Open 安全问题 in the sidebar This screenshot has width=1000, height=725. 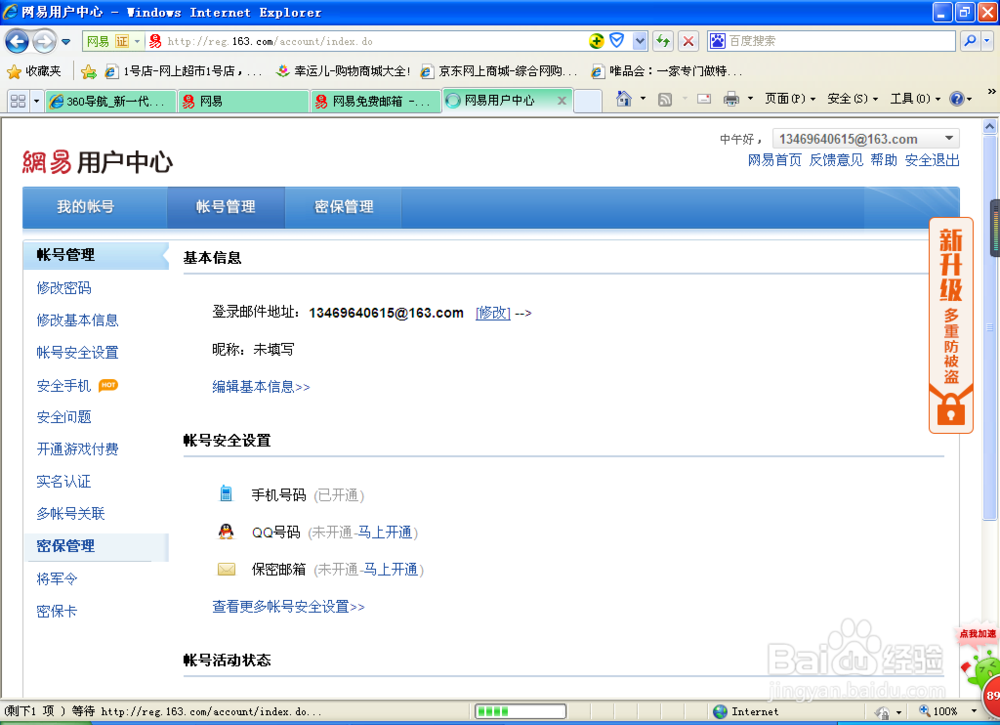(64, 417)
